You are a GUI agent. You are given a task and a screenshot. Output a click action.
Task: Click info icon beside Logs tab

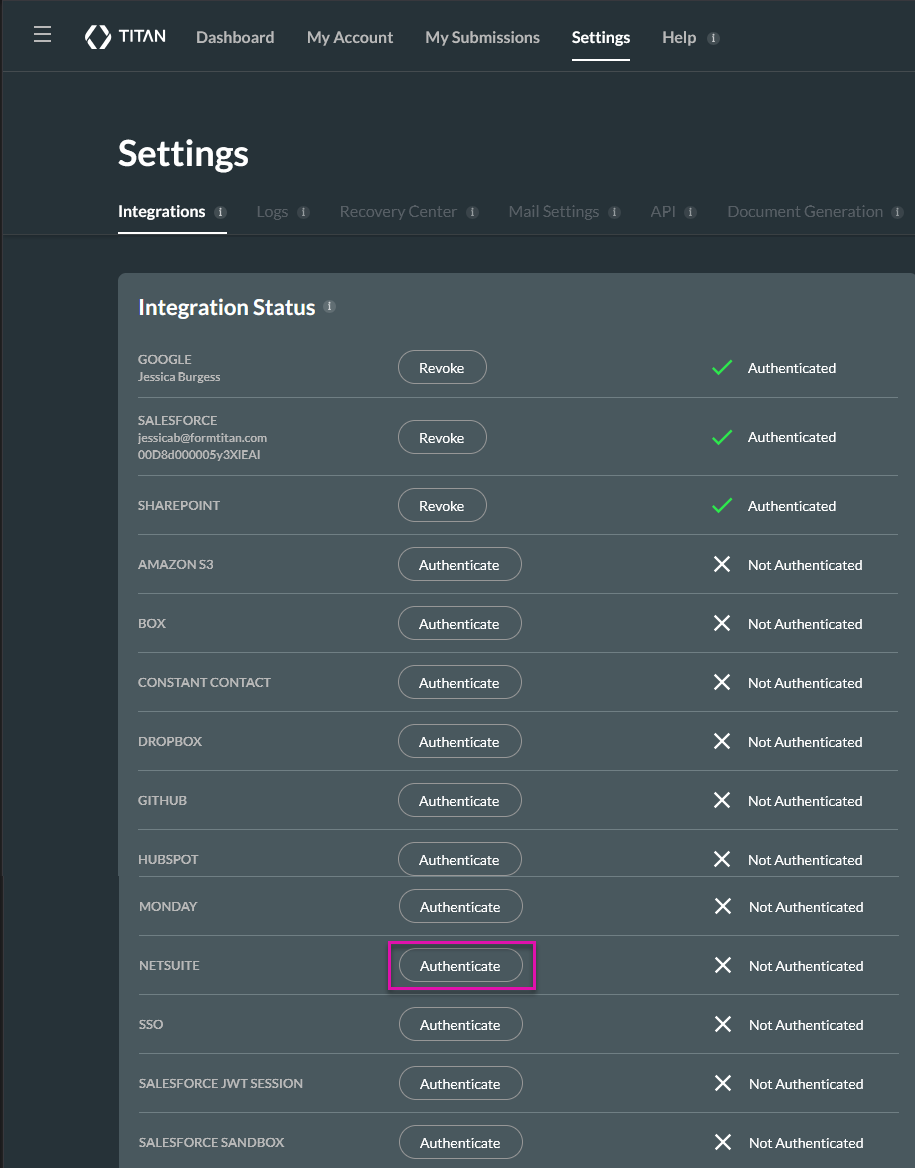coord(303,212)
